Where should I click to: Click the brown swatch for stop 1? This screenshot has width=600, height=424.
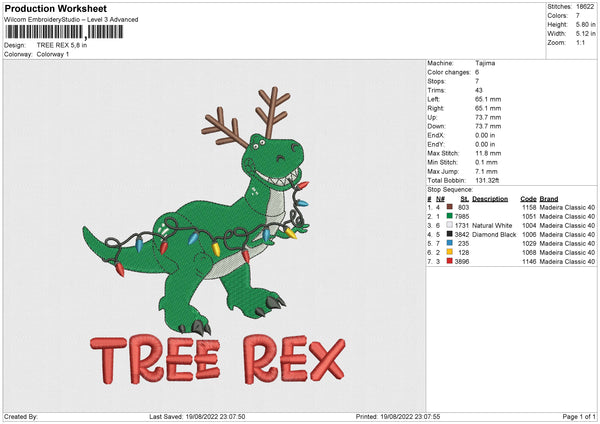pyautogui.click(x=450, y=207)
